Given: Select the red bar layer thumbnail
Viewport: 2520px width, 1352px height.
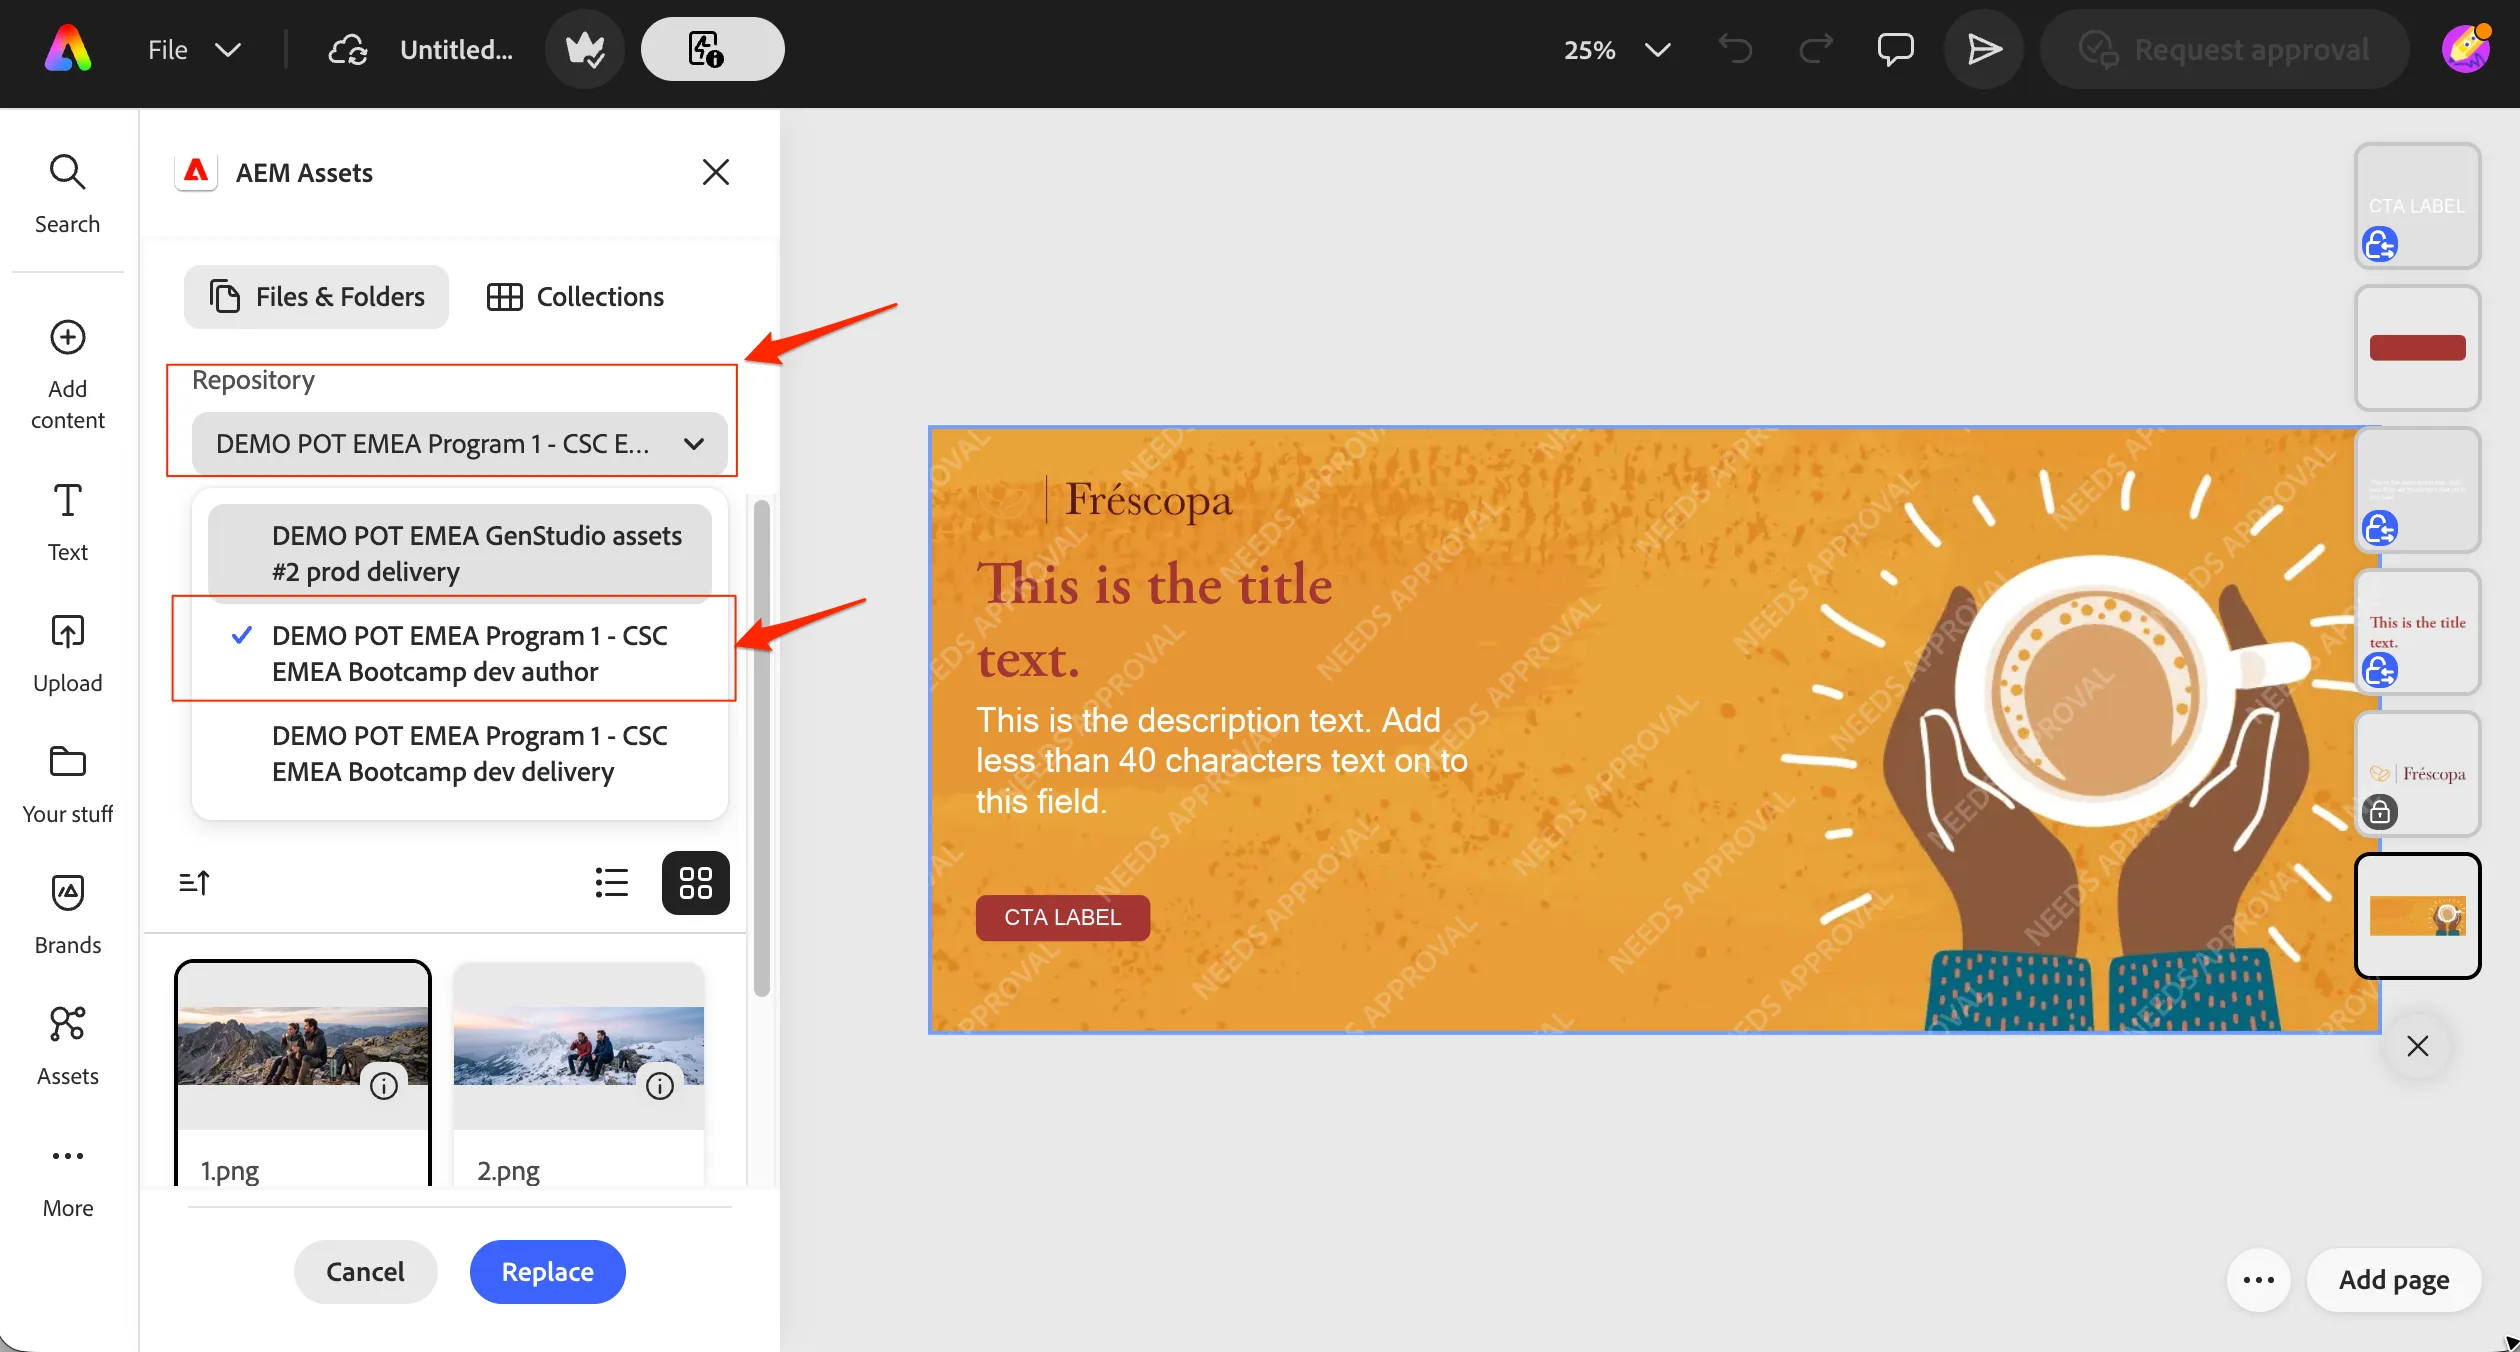Looking at the screenshot, I should 2418,348.
